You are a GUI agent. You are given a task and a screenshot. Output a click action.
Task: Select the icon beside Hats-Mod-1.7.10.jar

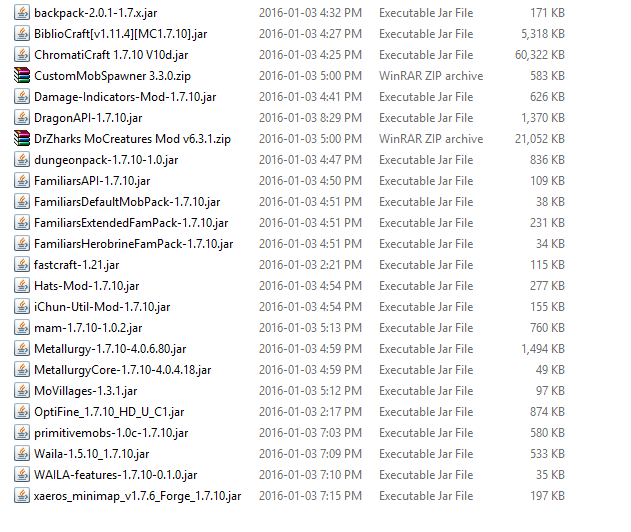[22, 286]
